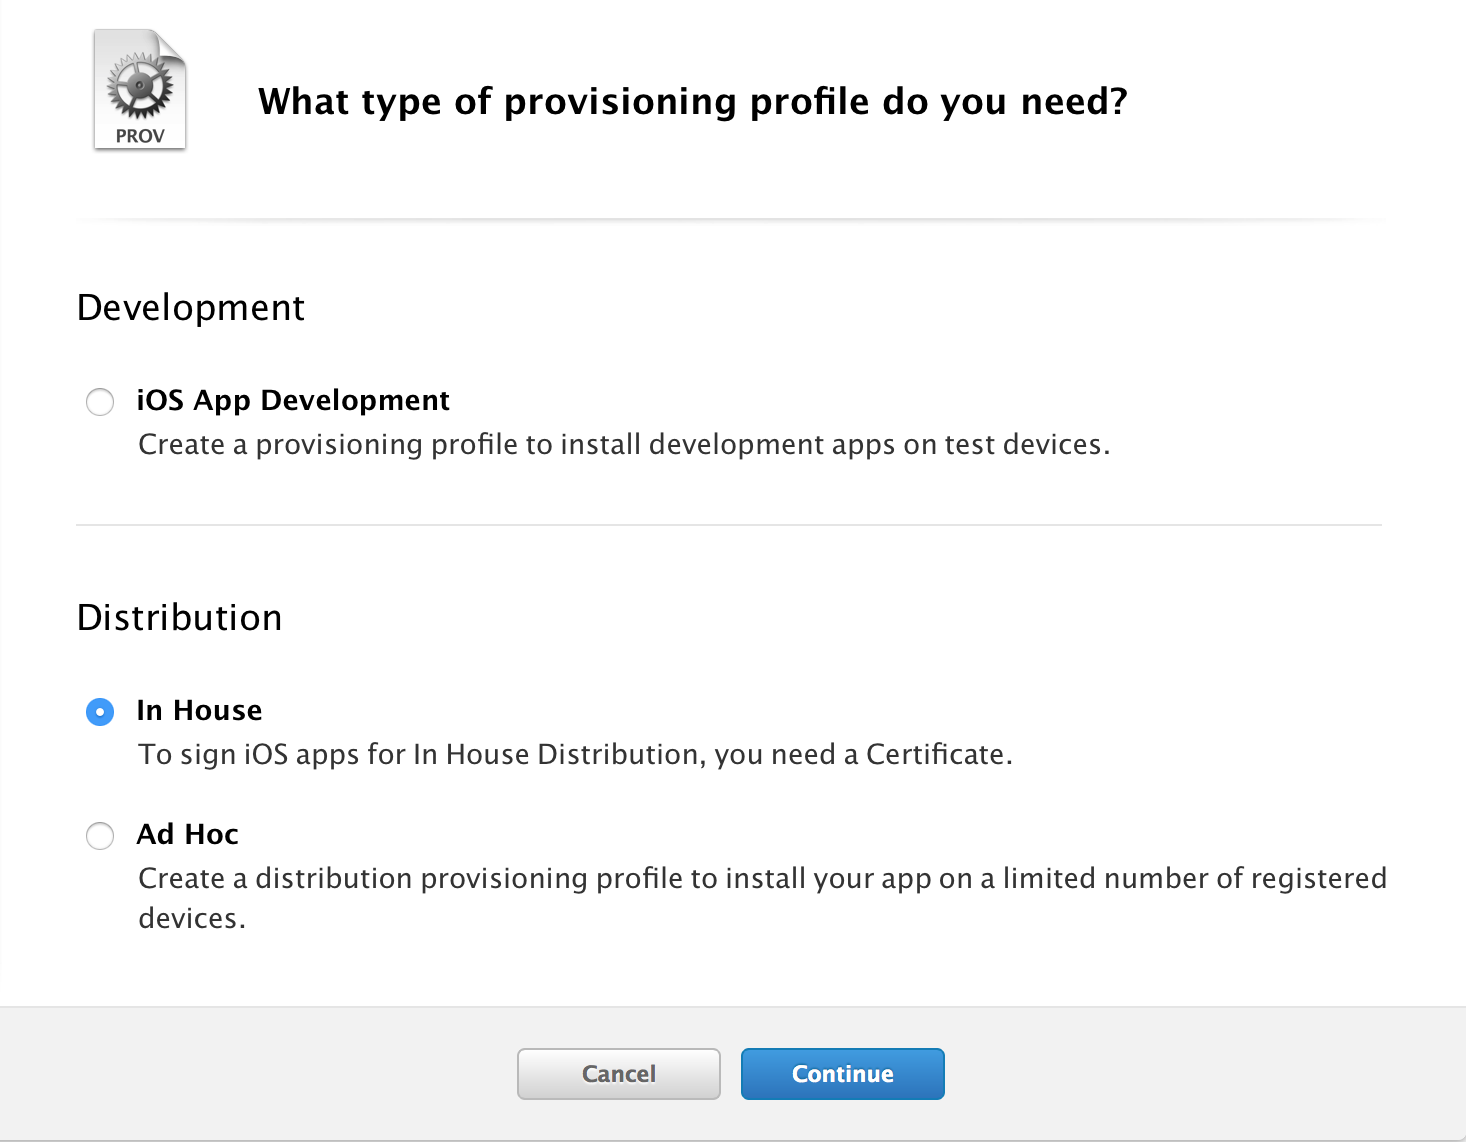Click the In House Distribution certificate description
1466x1142 pixels.
click(575, 754)
